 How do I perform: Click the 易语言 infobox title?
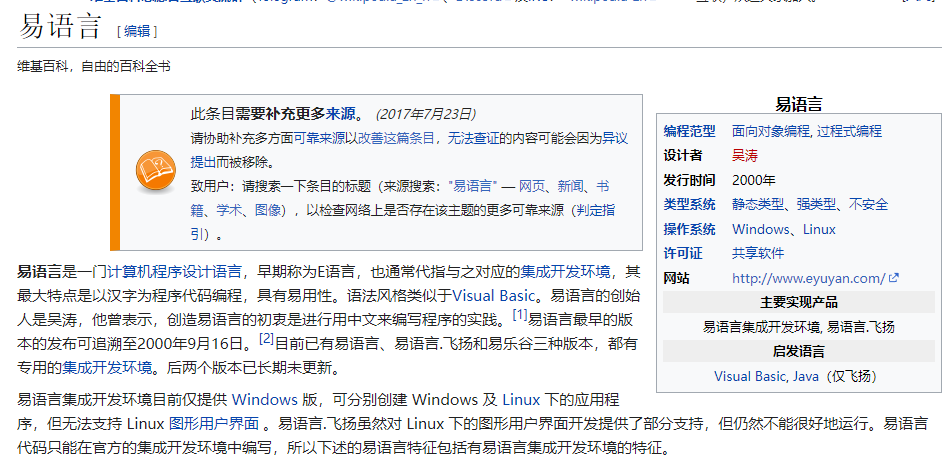pyautogui.click(x=798, y=104)
